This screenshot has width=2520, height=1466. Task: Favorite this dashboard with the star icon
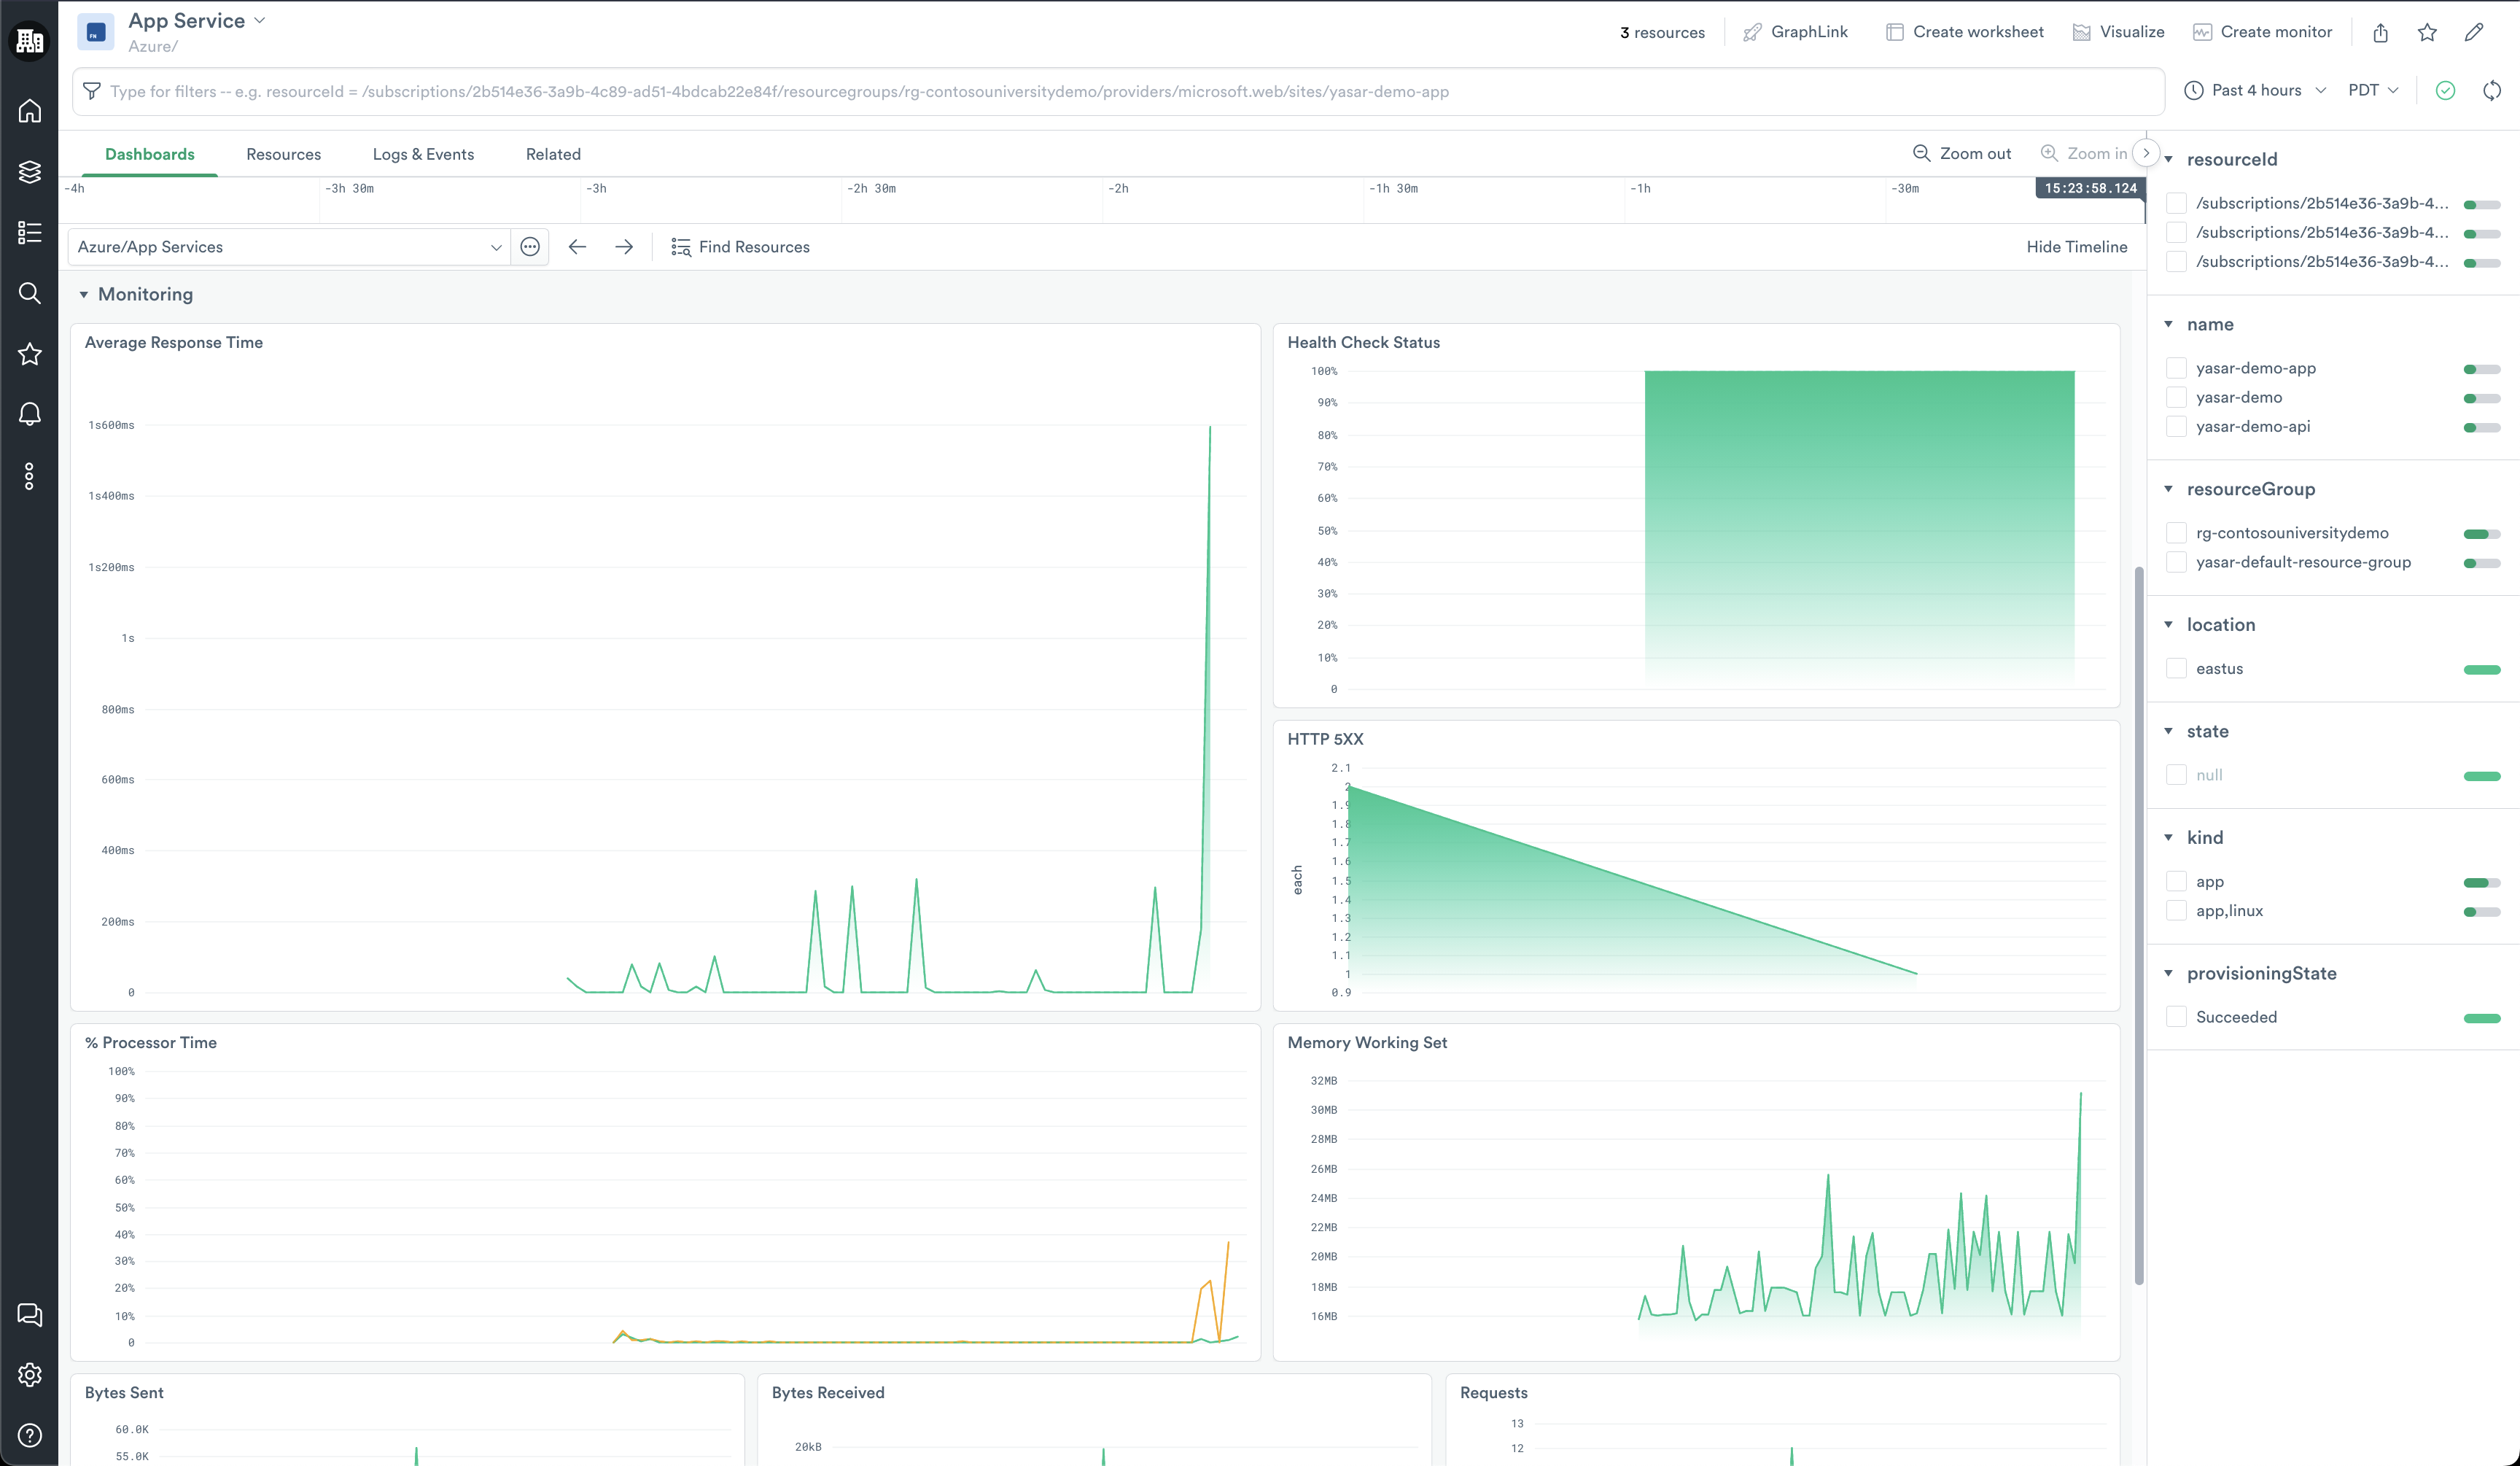pyautogui.click(x=2427, y=33)
